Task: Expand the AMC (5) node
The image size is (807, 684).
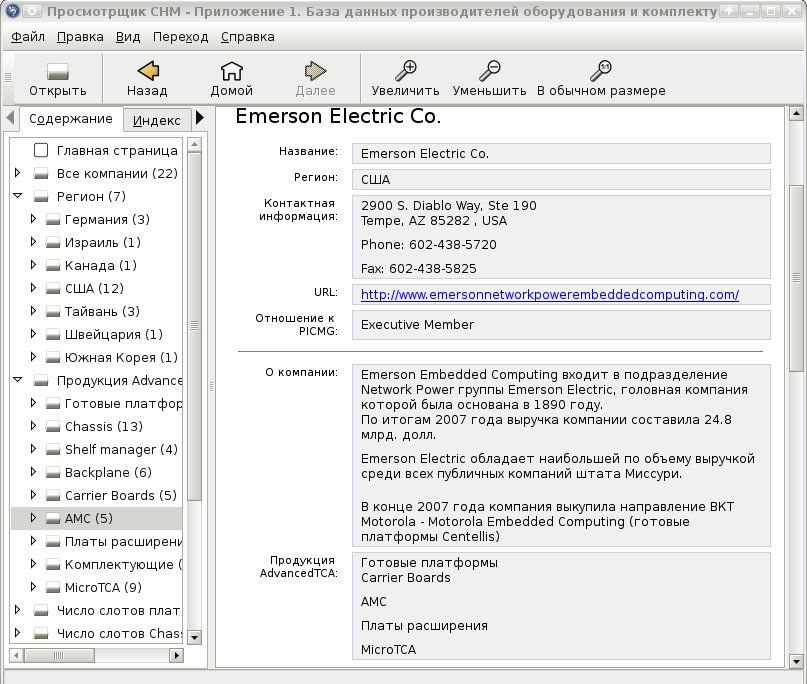Action: tap(33, 518)
